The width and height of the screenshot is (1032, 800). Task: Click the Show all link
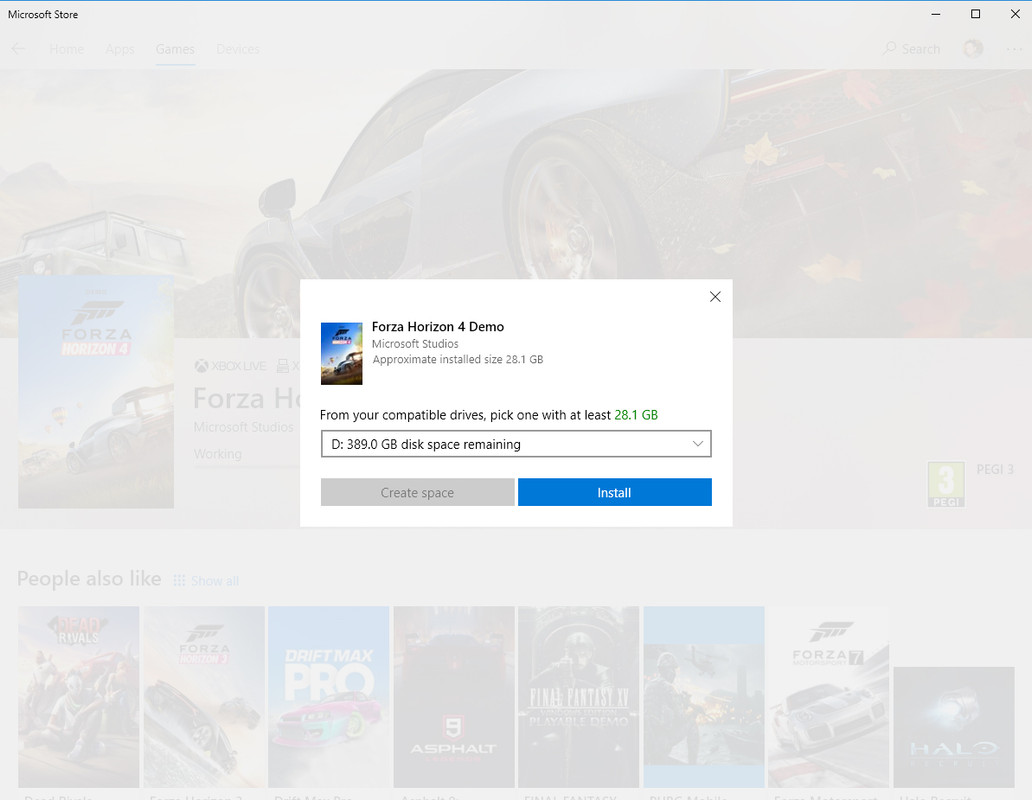pos(207,581)
